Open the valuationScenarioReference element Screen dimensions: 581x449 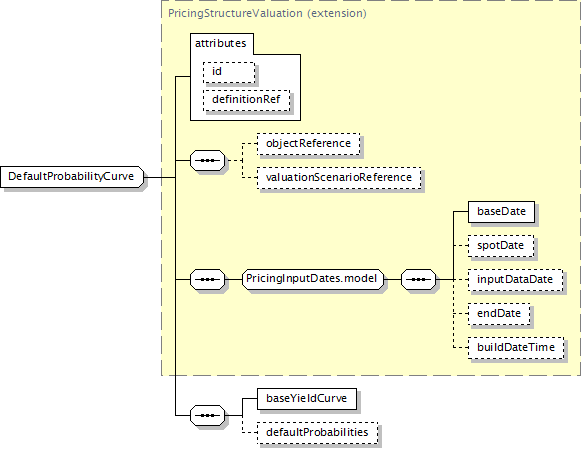click(x=339, y=178)
